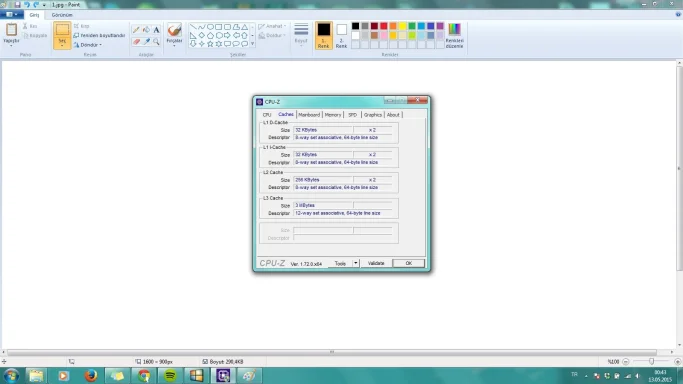The width and height of the screenshot is (683, 384).
Task: Choose the Right triangle shape
Action: point(193,35)
